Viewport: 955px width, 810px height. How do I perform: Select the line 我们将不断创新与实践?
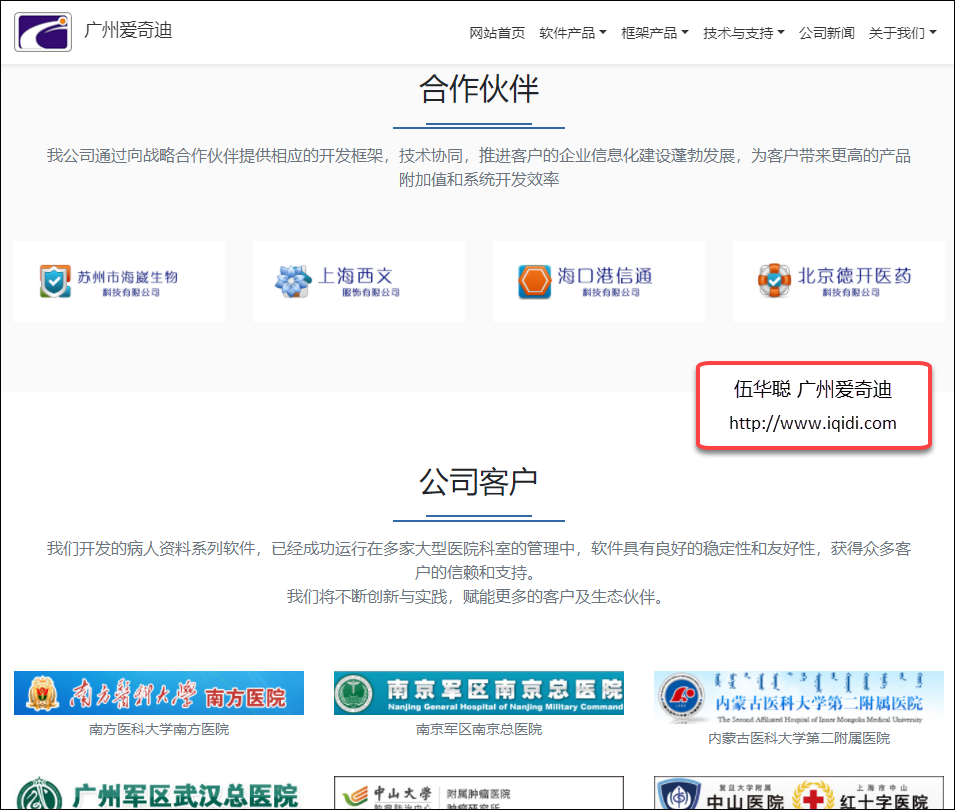pos(476,597)
